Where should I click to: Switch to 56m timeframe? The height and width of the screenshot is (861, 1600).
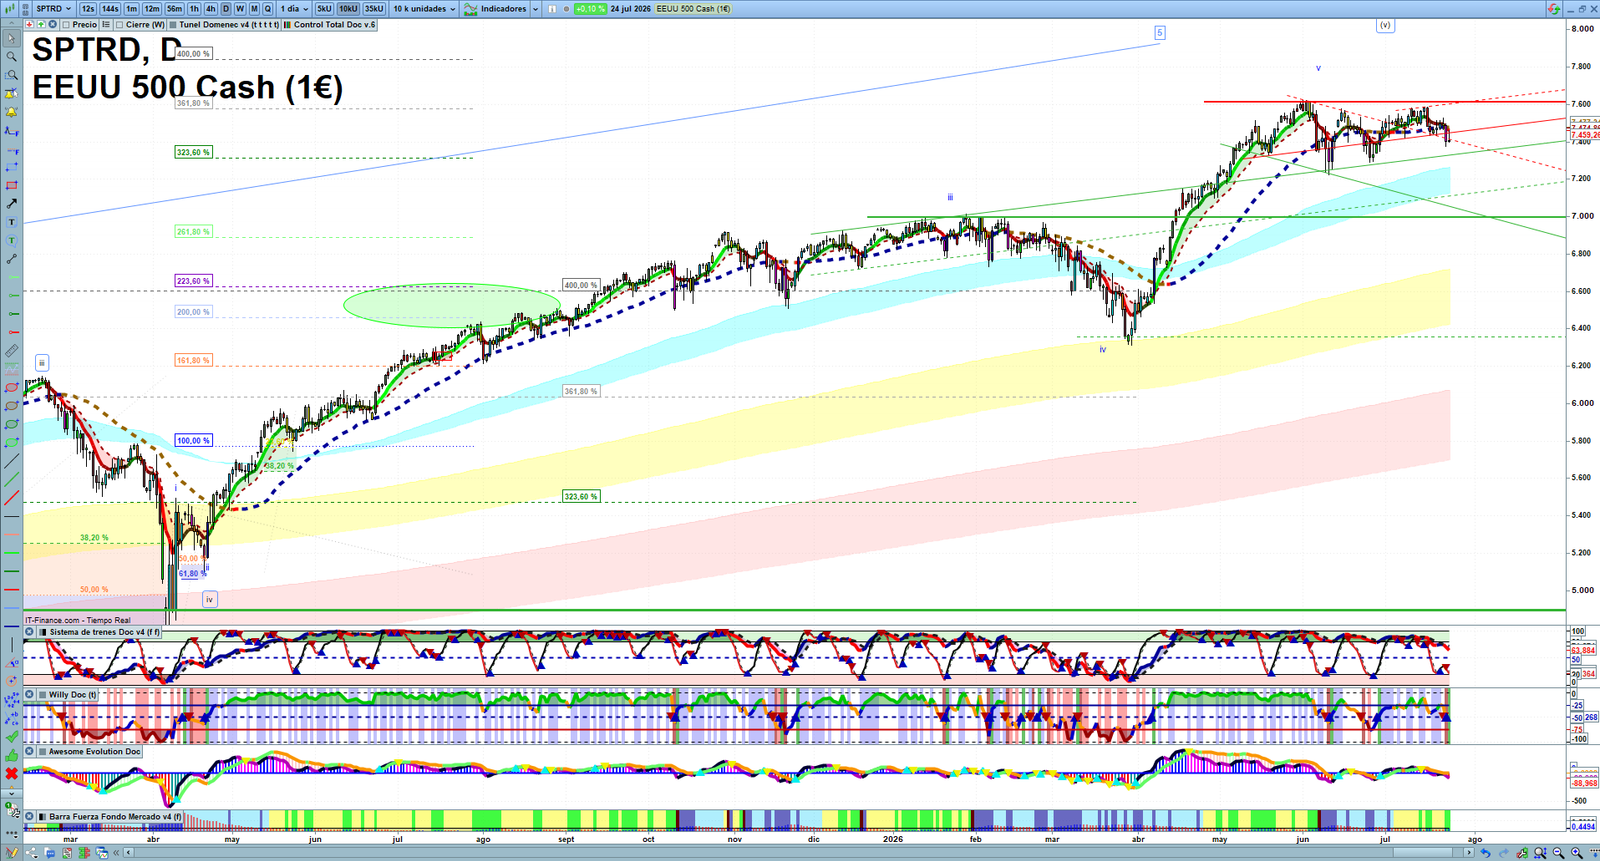(x=174, y=8)
